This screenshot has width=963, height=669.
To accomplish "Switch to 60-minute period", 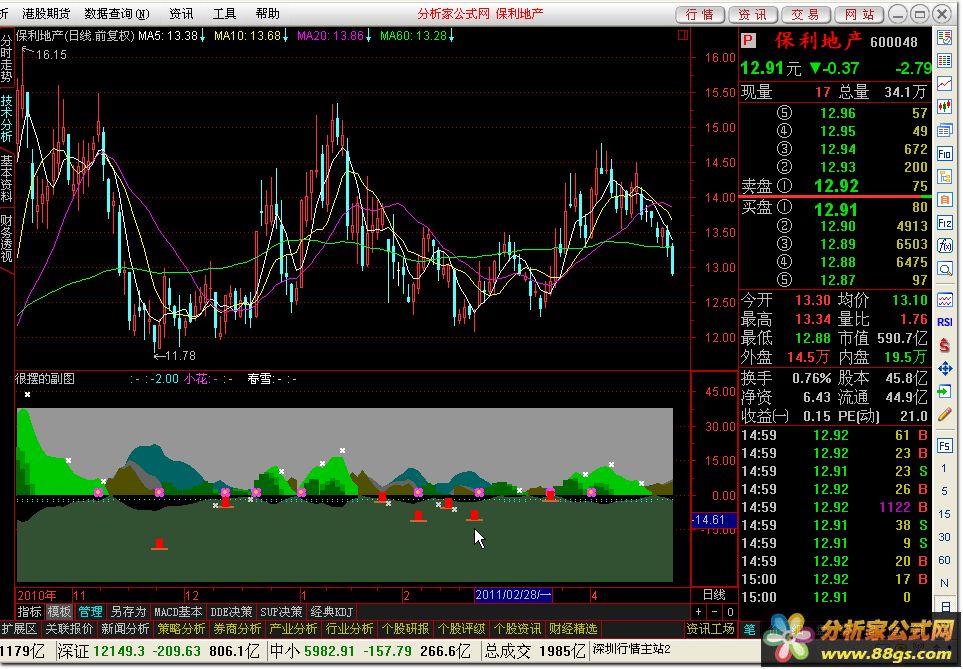I will click(945, 560).
